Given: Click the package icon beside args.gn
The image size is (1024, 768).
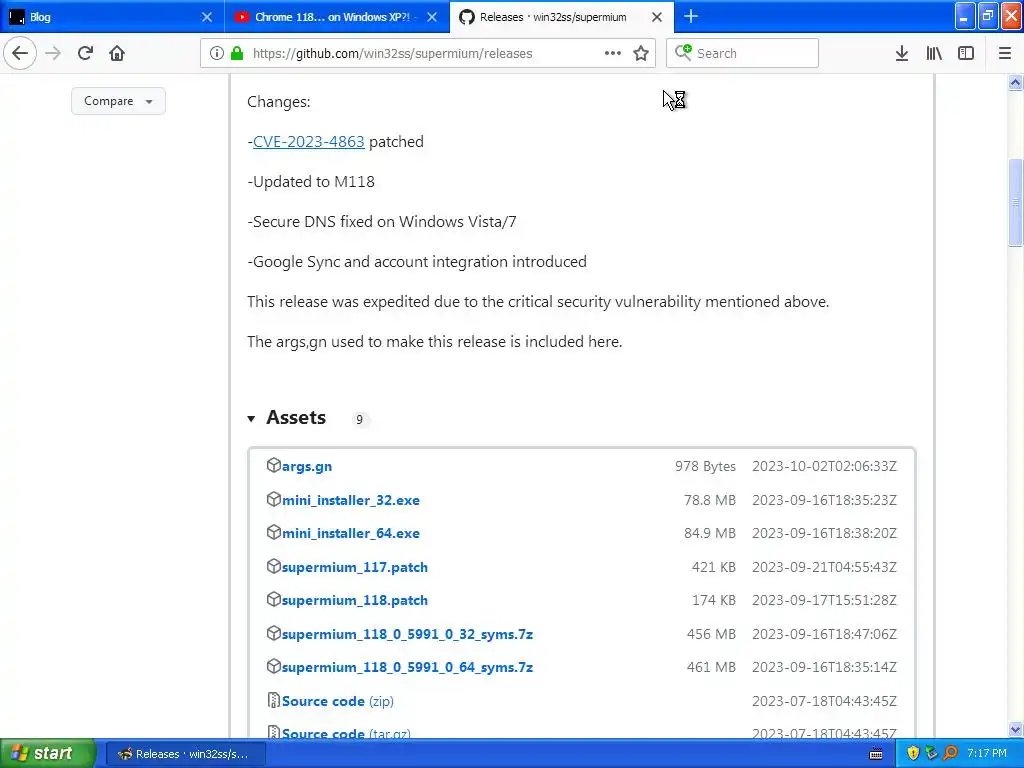Looking at the screenshot, I should click(x=274, y=465).
